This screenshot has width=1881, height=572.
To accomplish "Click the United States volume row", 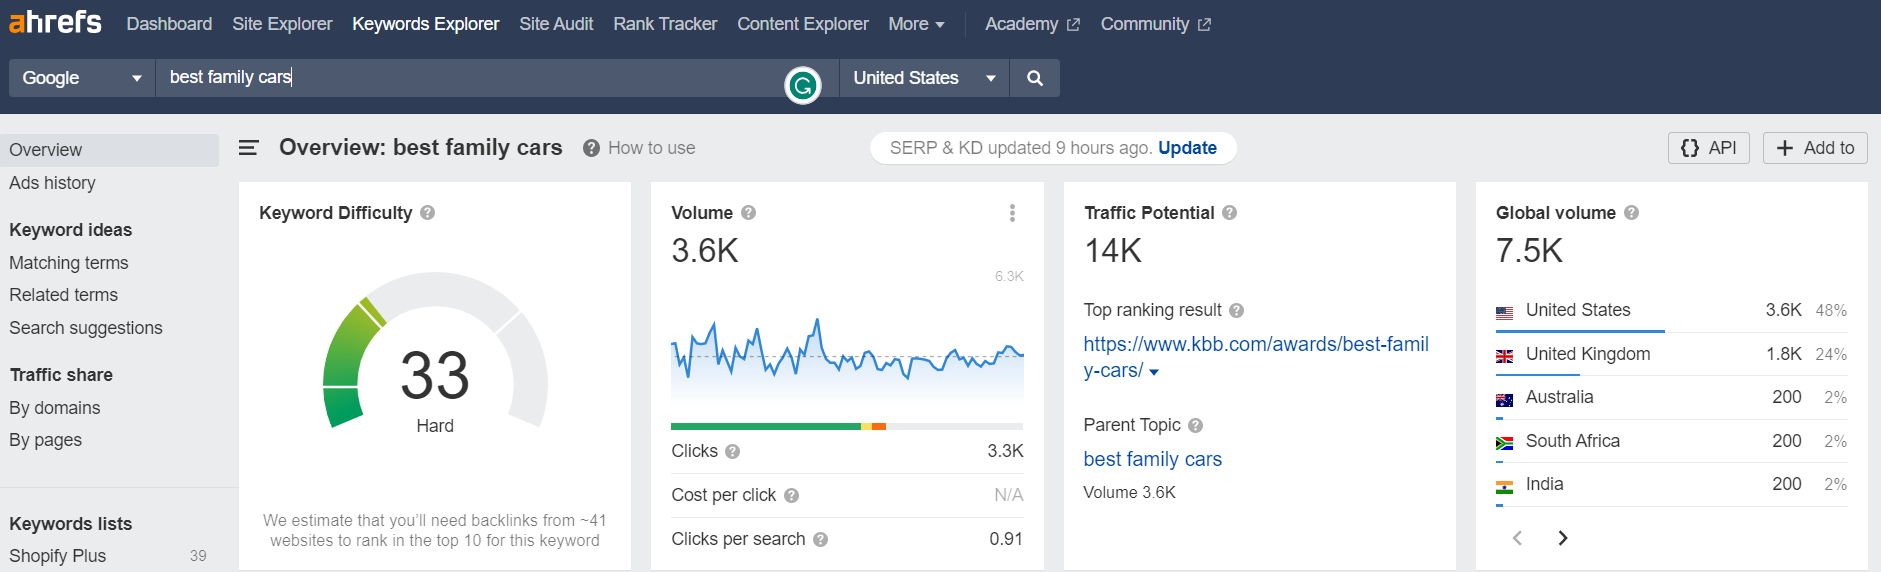I will pyautogui.click(x=1671, y=311).
